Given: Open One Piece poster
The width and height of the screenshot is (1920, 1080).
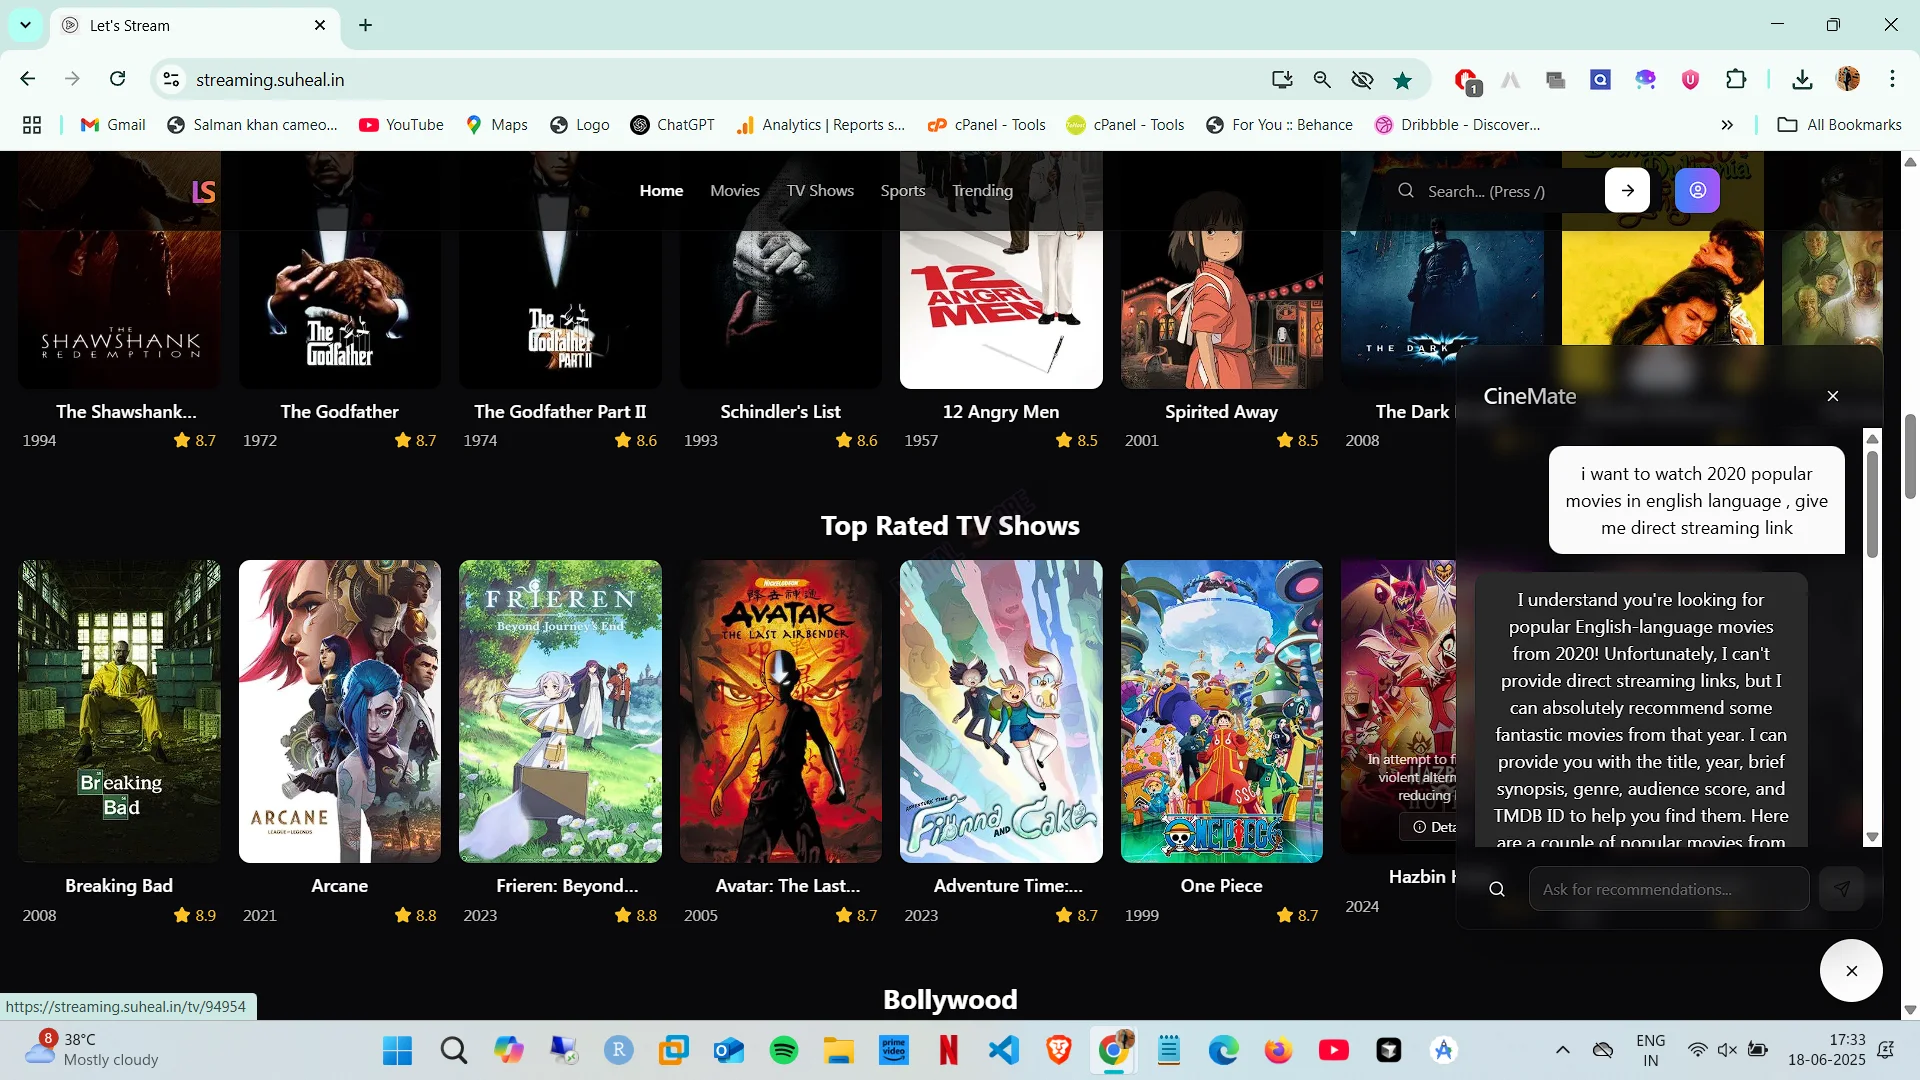Looking at the screenshot, I should [x=1222, y=711].
